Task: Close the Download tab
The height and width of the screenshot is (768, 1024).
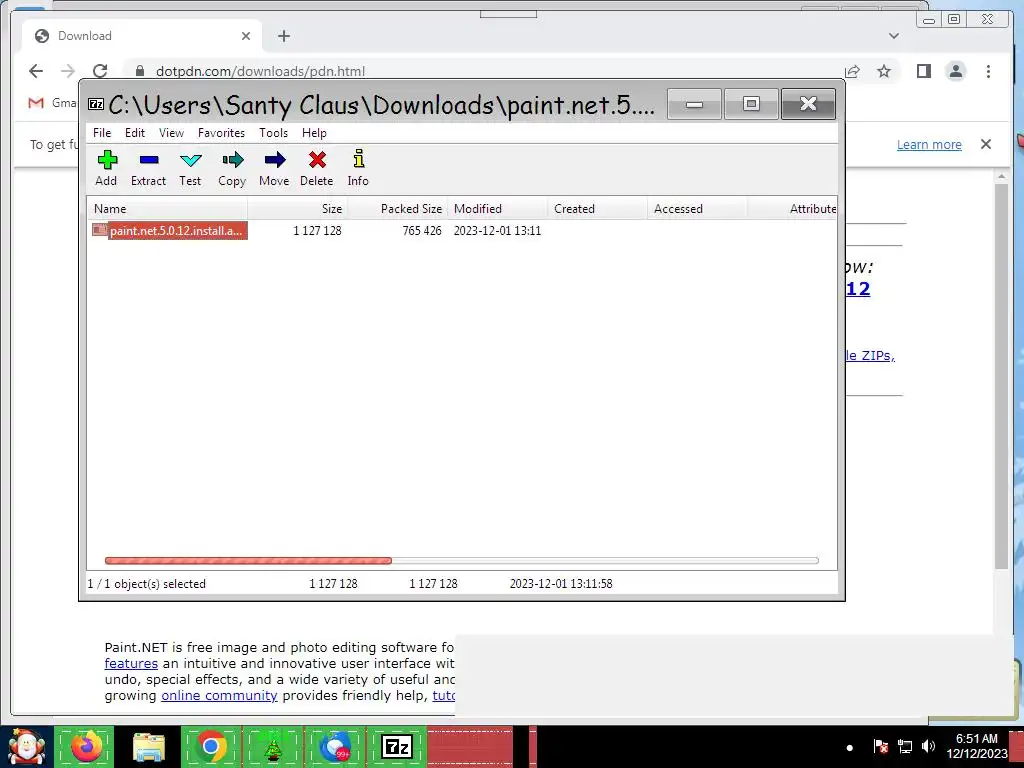Action: tap(246, 36)
